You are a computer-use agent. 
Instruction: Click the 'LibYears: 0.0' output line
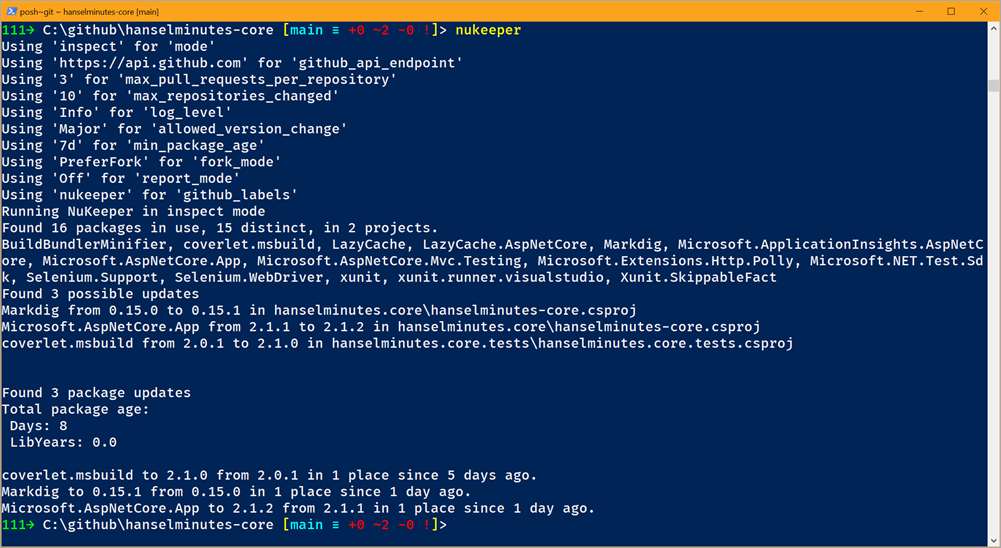[63, 442]
